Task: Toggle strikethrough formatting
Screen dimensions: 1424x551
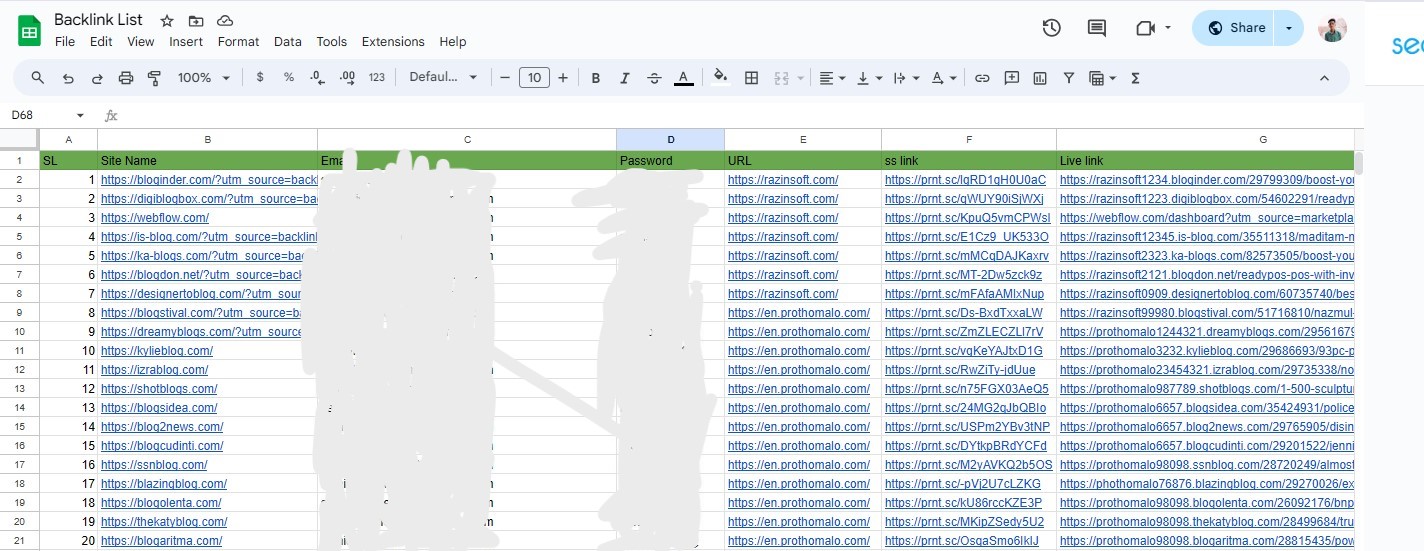Action: (x=654, y=78)
